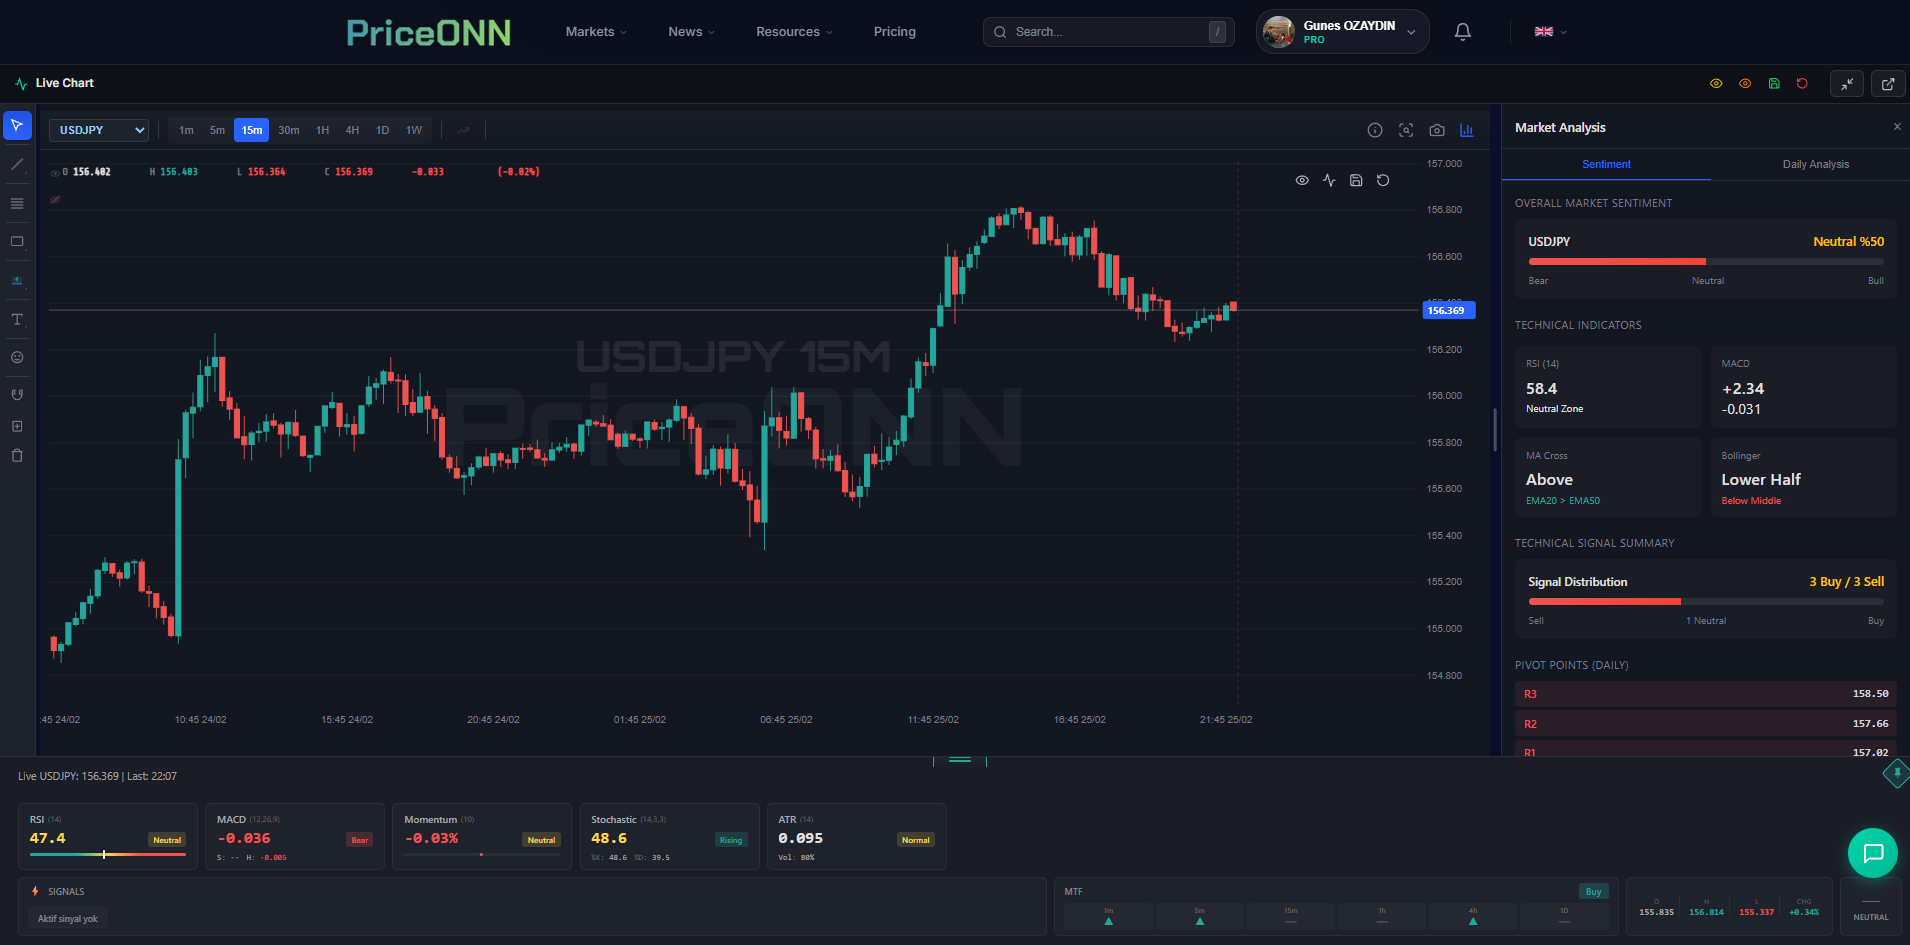Click the trash icon to remove drawings
The width and height of the screenshot is (1910, 945).
(17, 455)
